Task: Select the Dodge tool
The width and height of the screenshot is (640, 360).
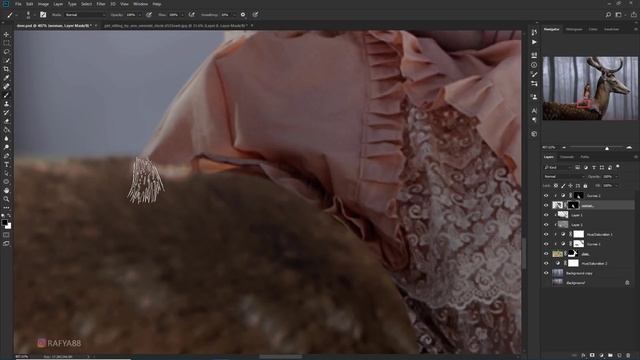Action: pyautogui.click(x=6, y=147)
